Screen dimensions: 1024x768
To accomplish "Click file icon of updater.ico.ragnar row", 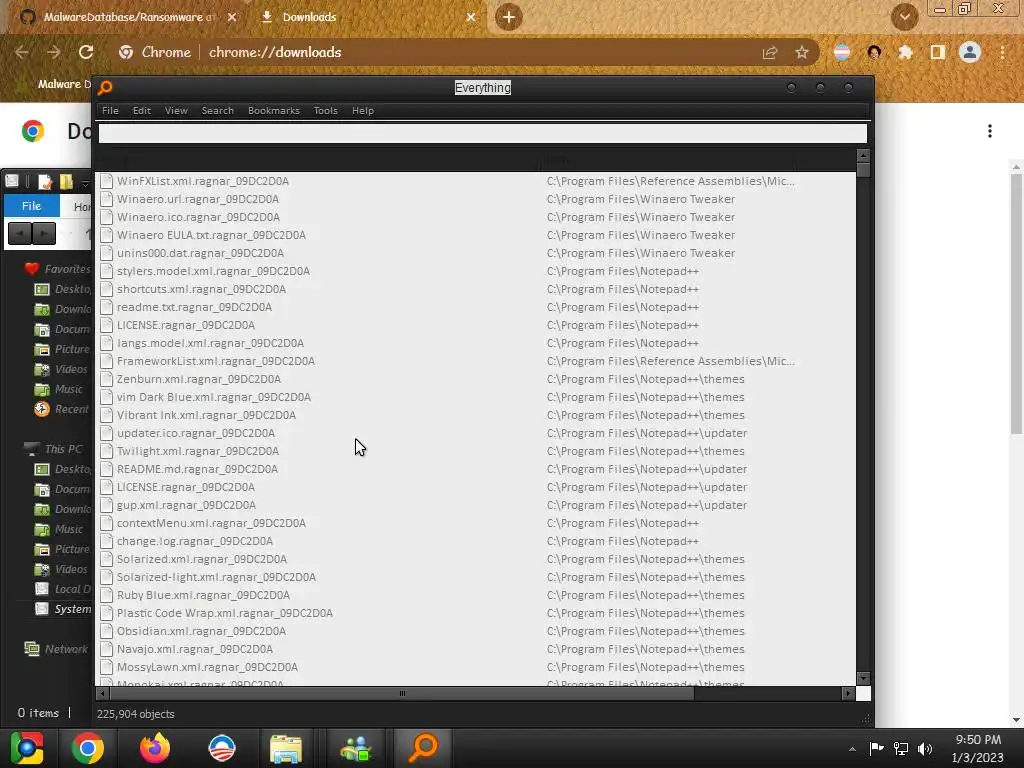I will click(106, 433).
